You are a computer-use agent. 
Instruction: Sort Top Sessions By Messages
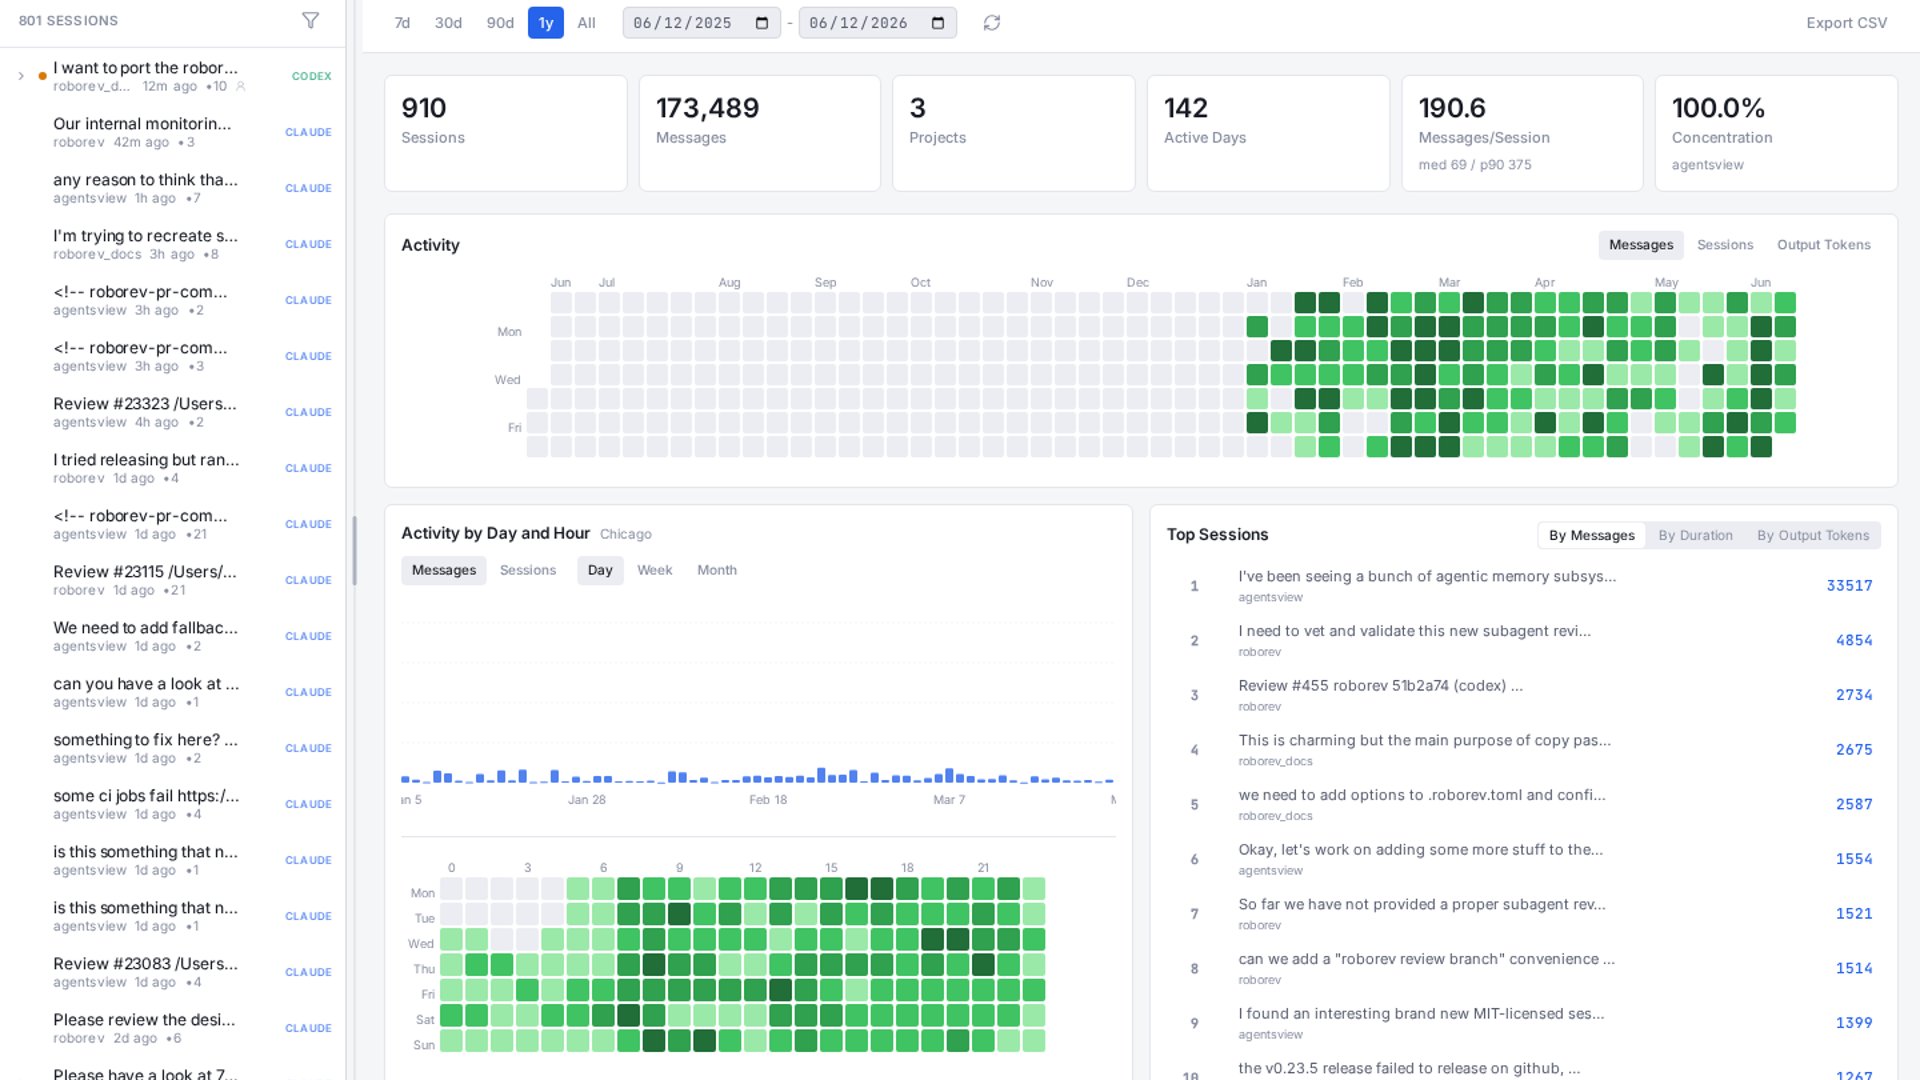point(1592,535)
